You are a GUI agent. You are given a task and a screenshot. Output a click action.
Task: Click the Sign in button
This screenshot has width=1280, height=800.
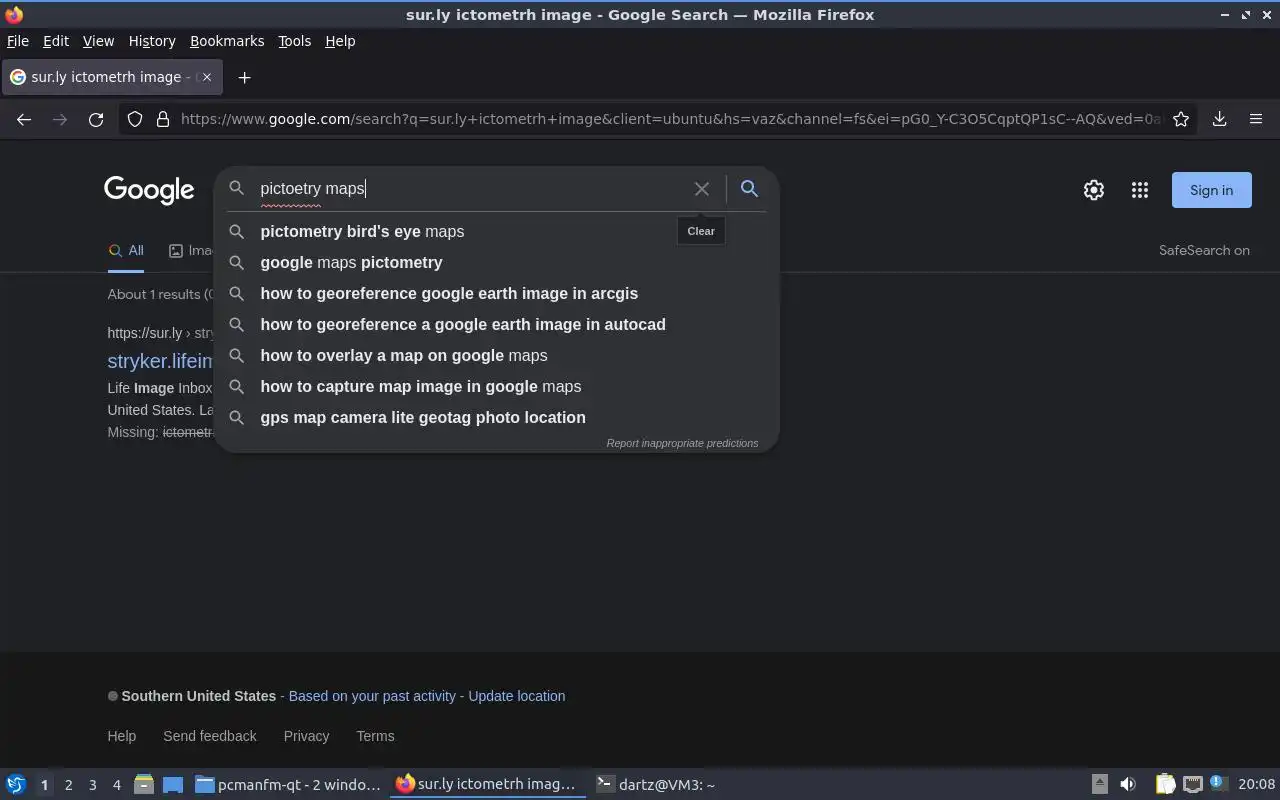pos(1211,190)
